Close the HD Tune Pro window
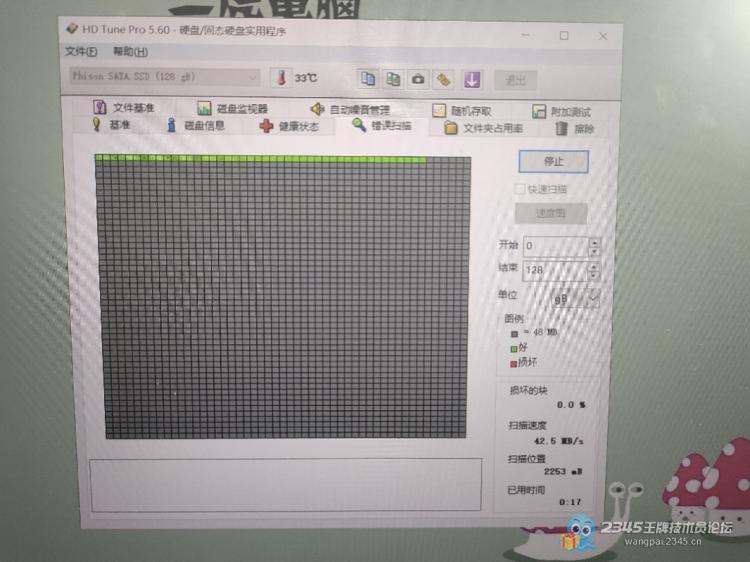 [x=603, y=36]
